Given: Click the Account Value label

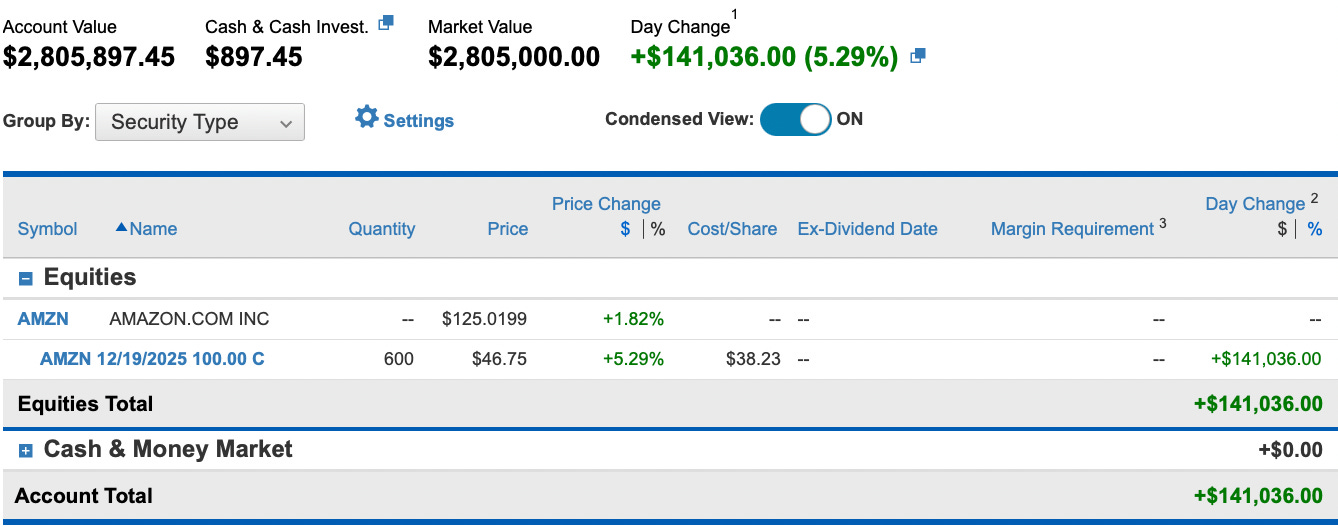Looking at the screenshot, I should 60,27.
